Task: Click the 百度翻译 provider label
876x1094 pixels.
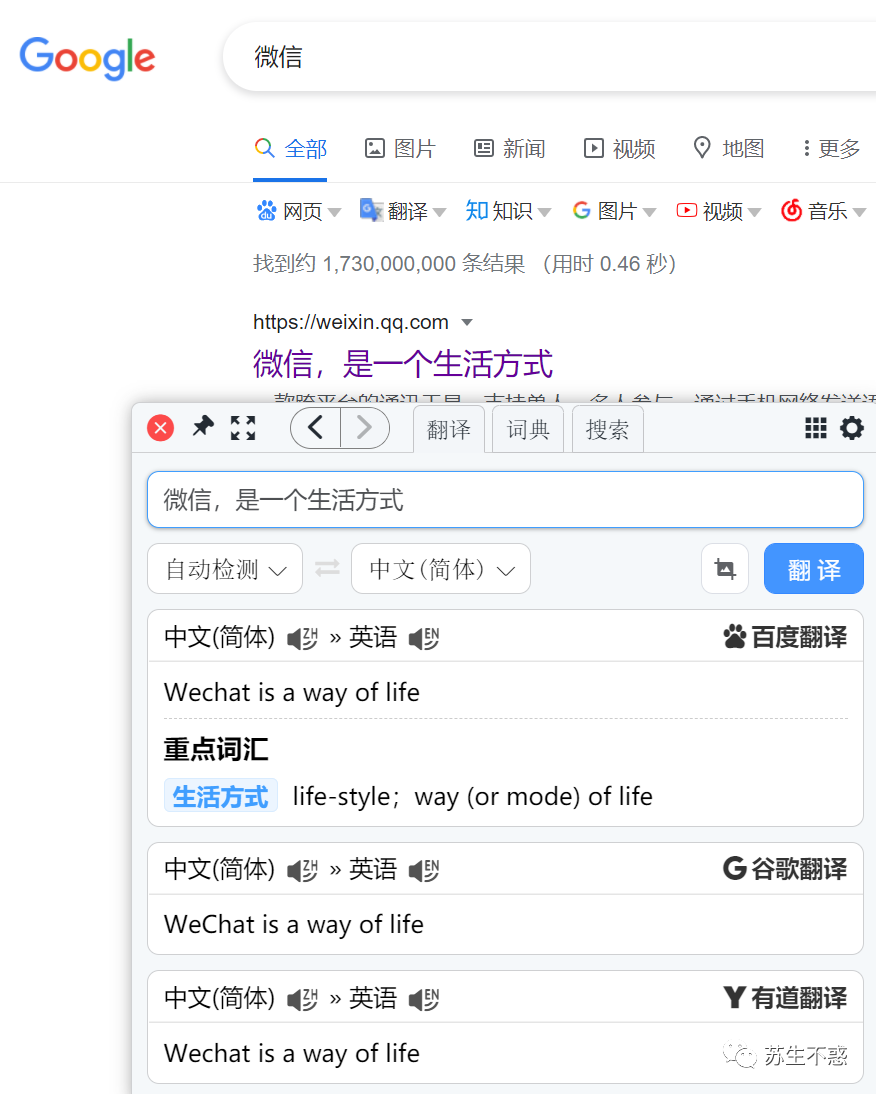Action: coord(785,636)
